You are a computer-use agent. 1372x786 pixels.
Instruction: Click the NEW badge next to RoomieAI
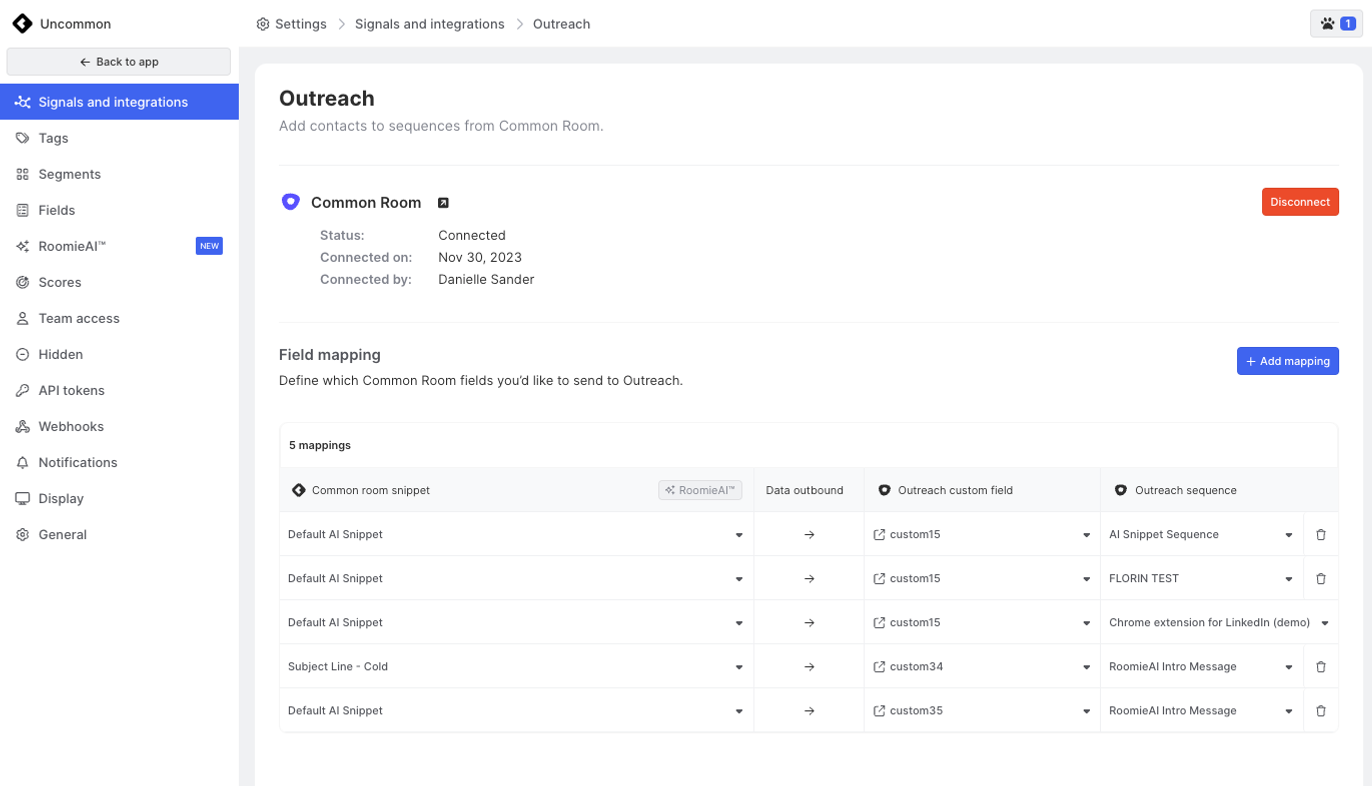pyautogui.click(x=209, y=246)
